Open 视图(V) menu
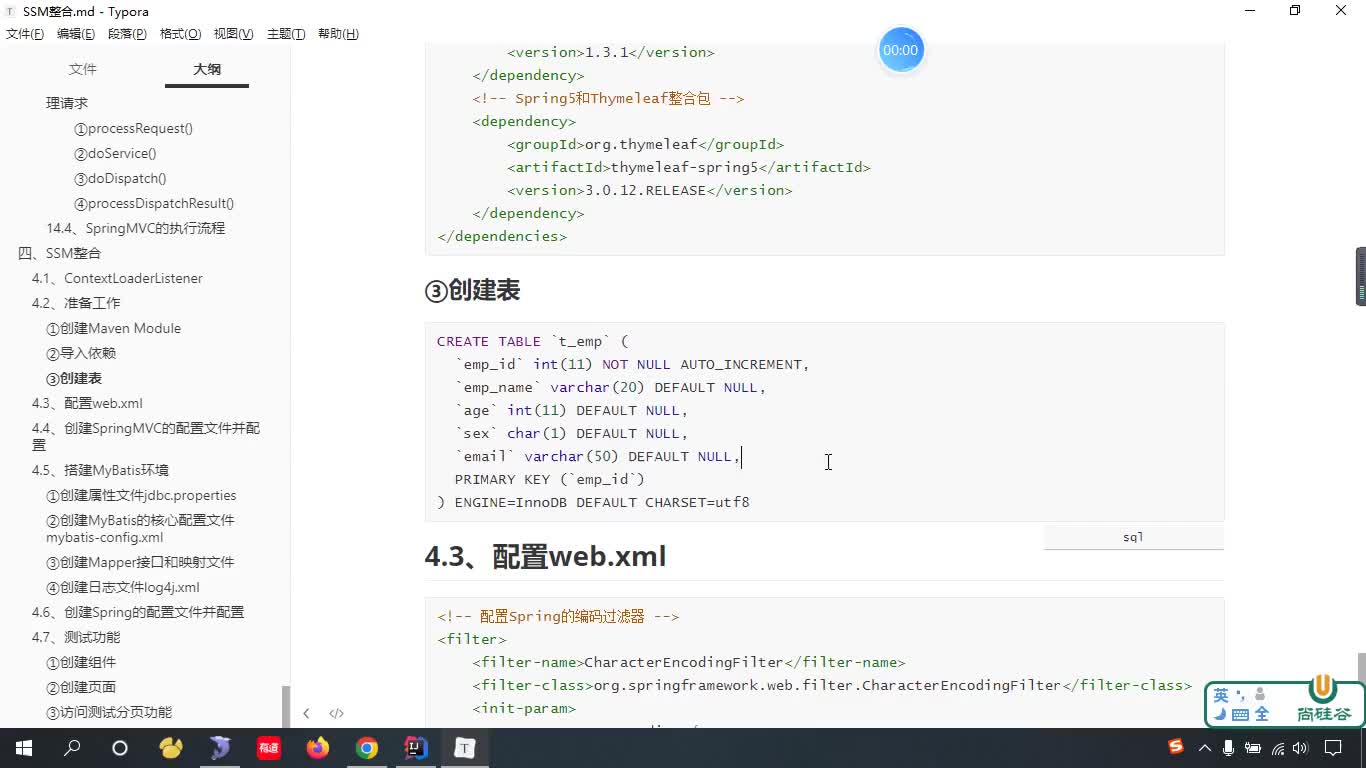 click(233, 34)
